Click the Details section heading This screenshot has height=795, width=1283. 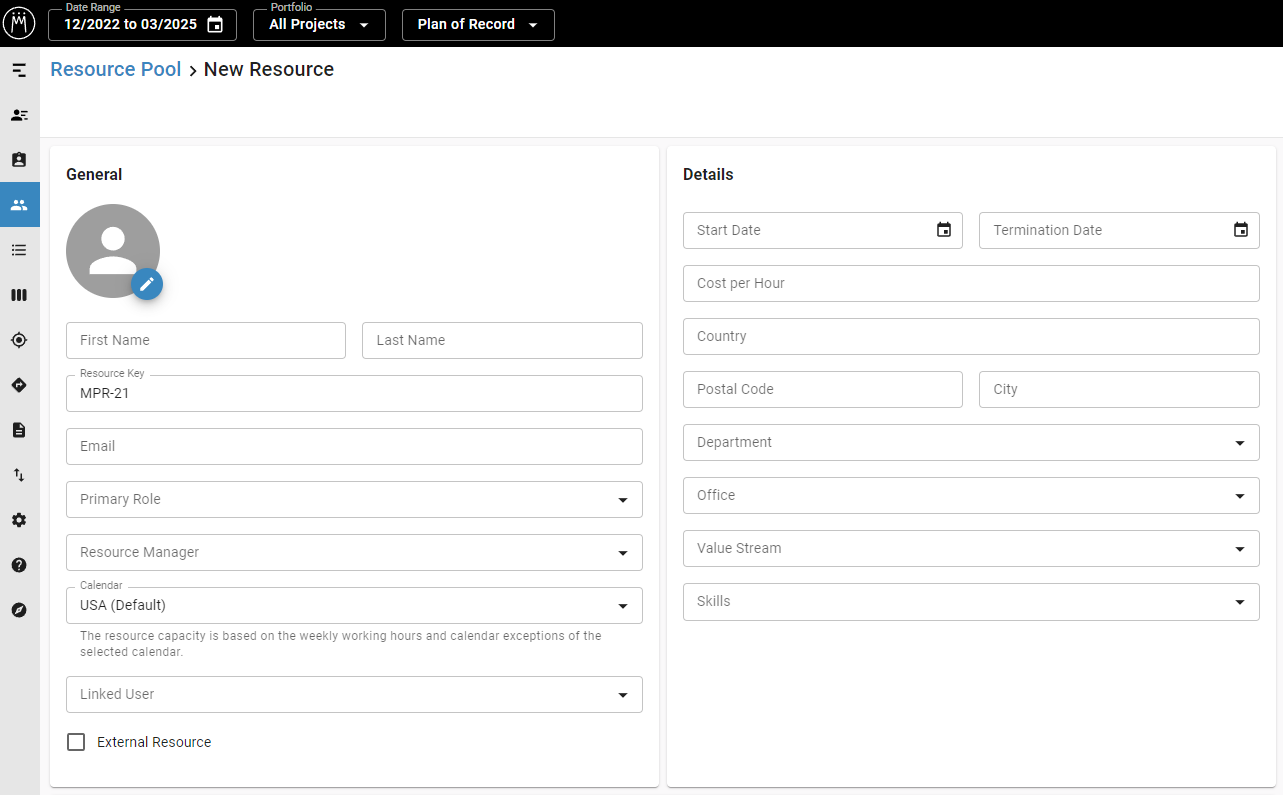708,174
